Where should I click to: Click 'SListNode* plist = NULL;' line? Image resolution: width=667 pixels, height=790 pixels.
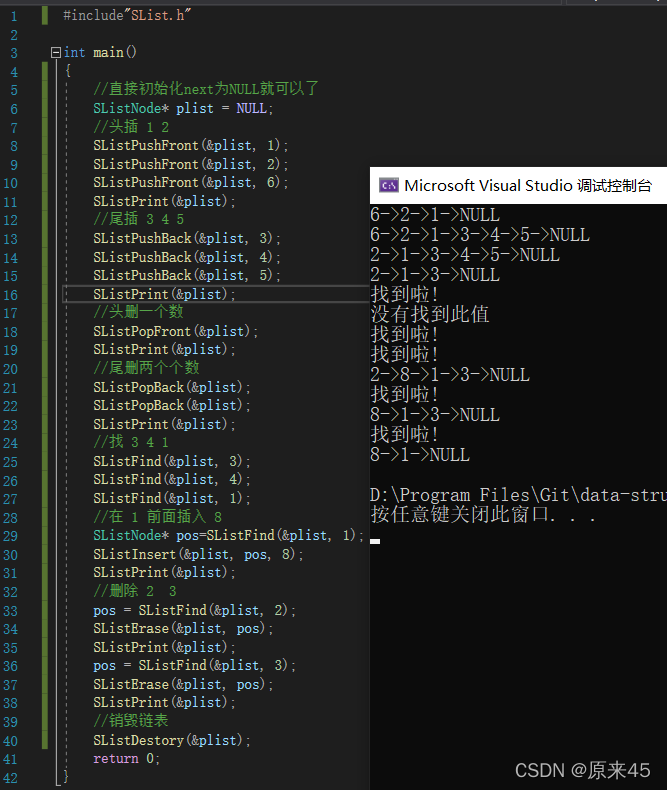[x=183, y=108]
